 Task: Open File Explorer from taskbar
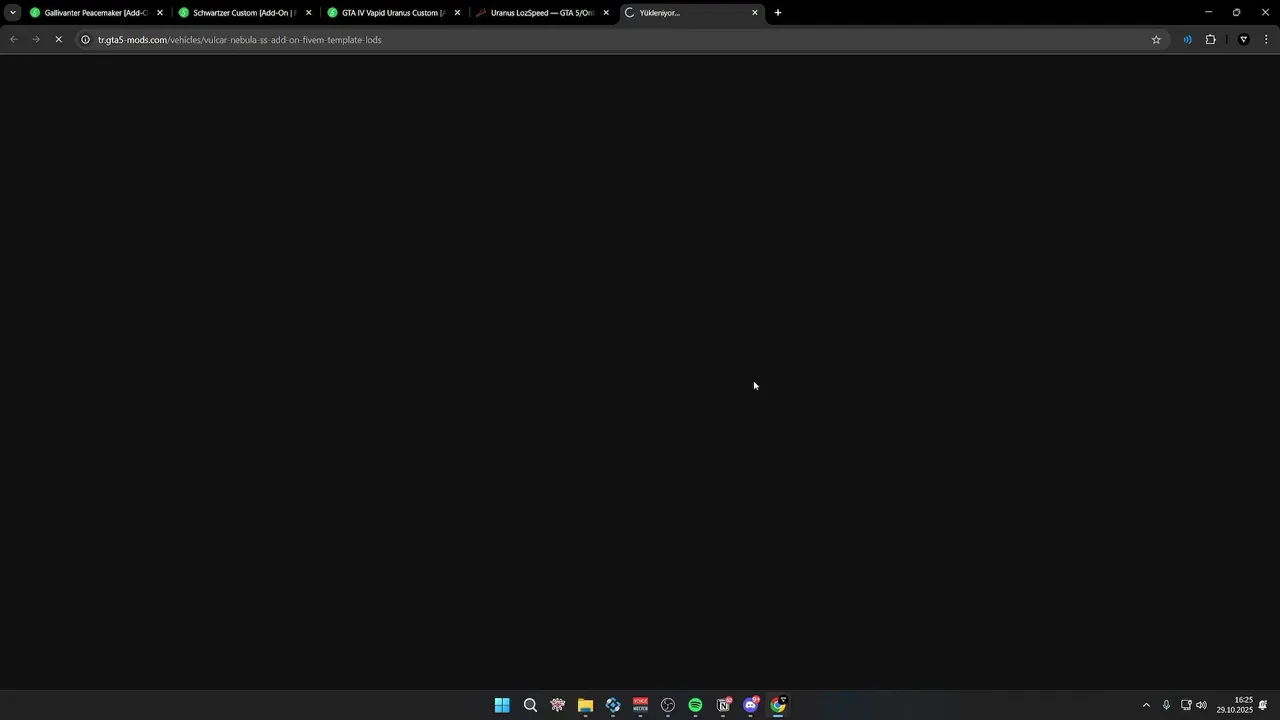[x=585, y=705]
